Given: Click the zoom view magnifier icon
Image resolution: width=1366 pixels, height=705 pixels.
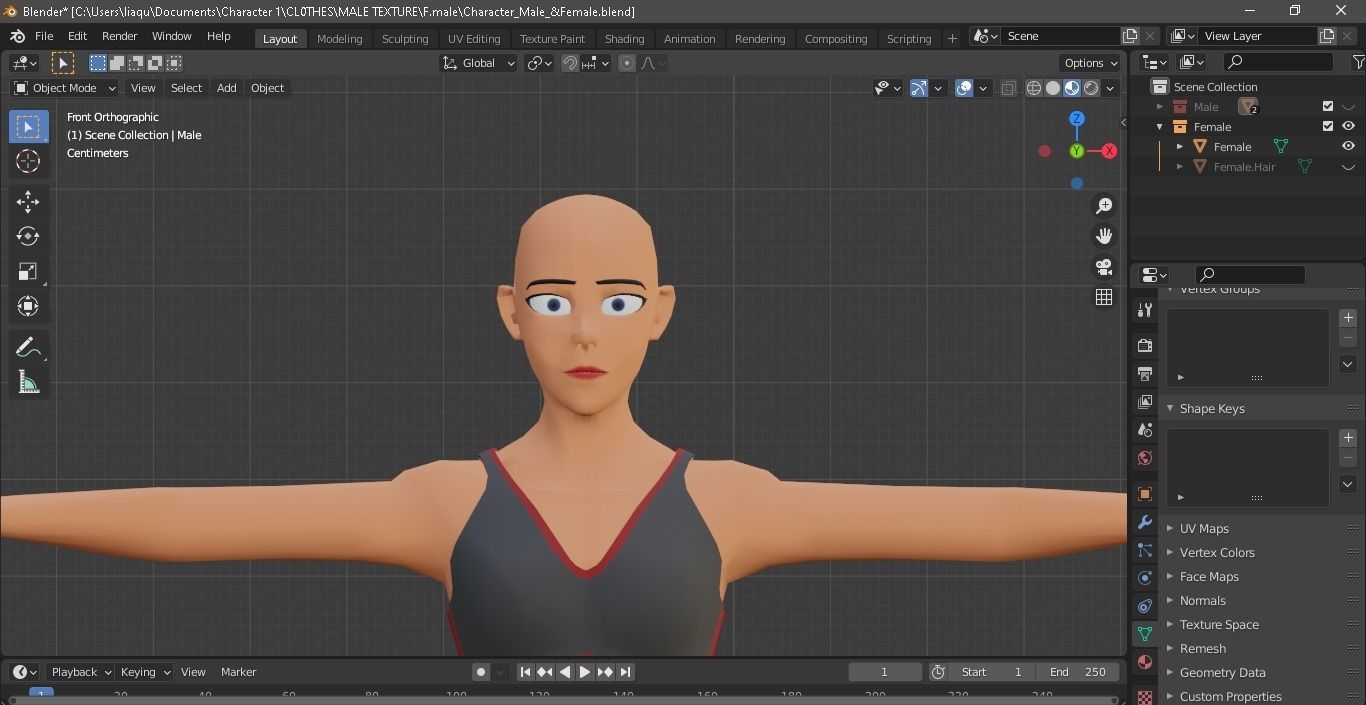Looking at the screenshot, I should [1104, 206].
